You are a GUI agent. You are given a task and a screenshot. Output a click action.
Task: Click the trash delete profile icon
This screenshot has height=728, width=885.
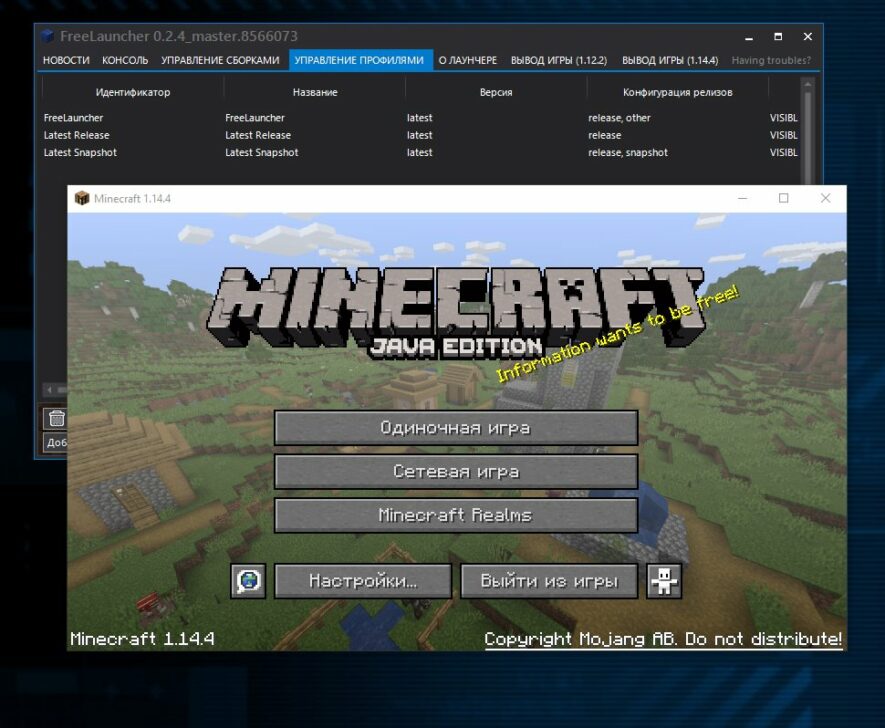57,418
